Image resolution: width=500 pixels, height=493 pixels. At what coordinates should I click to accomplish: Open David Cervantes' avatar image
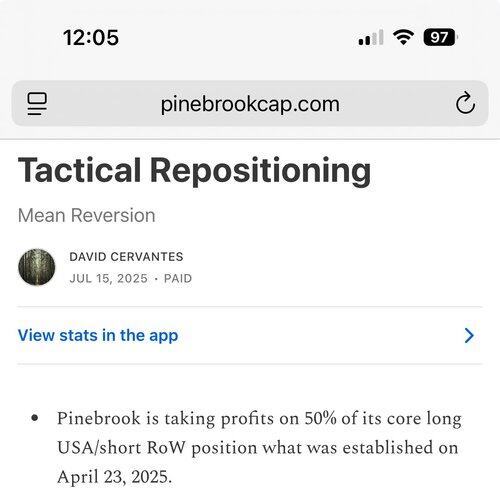point(37,267)
